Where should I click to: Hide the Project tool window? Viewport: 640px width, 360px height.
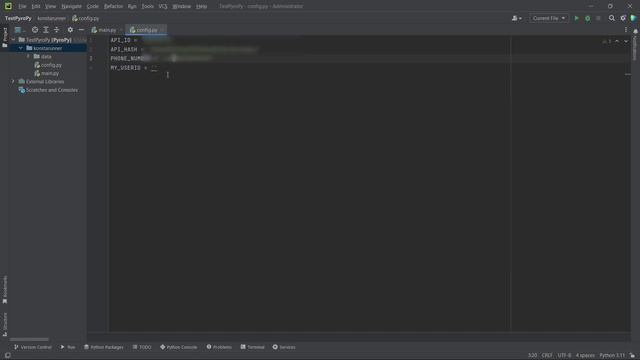(81, 30)
